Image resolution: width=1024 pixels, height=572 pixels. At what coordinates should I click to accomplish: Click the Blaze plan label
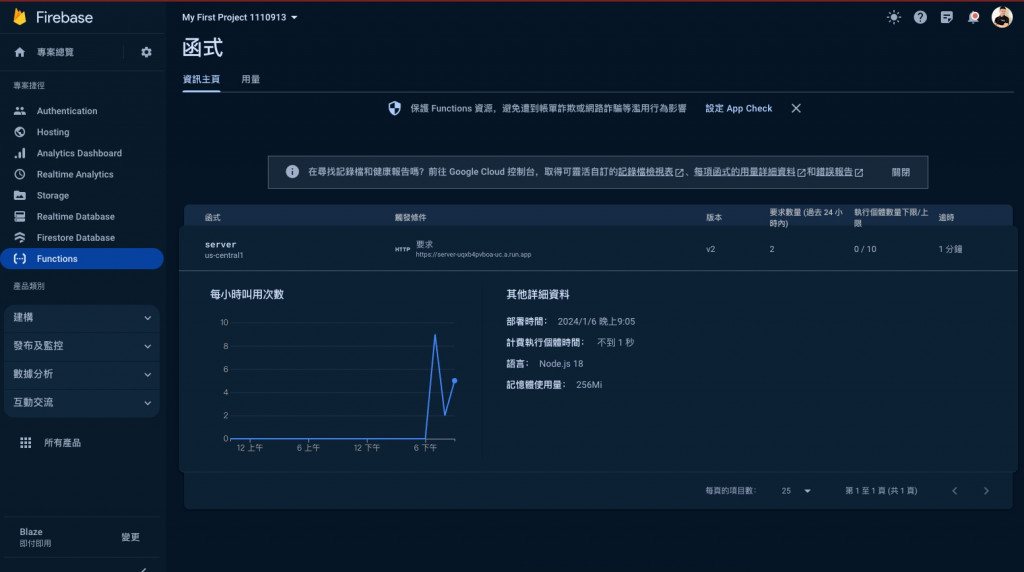pos(31,532)
